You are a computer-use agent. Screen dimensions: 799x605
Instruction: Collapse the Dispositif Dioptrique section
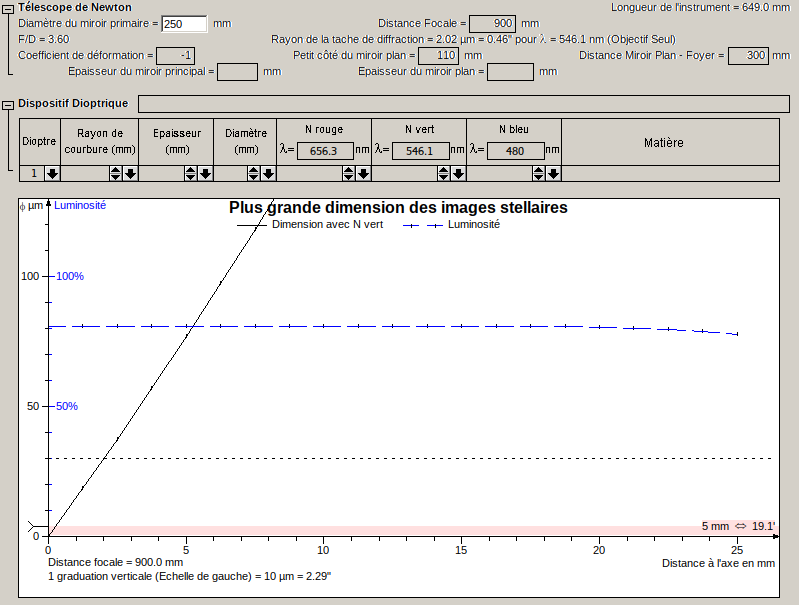click(8, 106)
